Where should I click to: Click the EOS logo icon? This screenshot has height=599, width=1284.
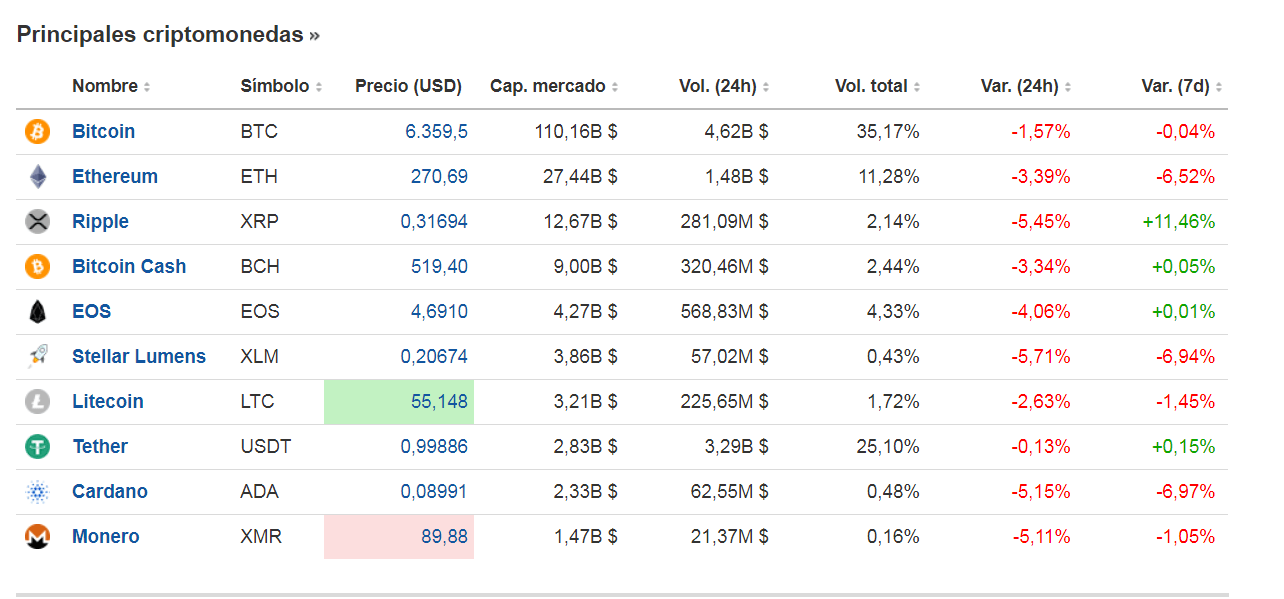tap(37, 312)
